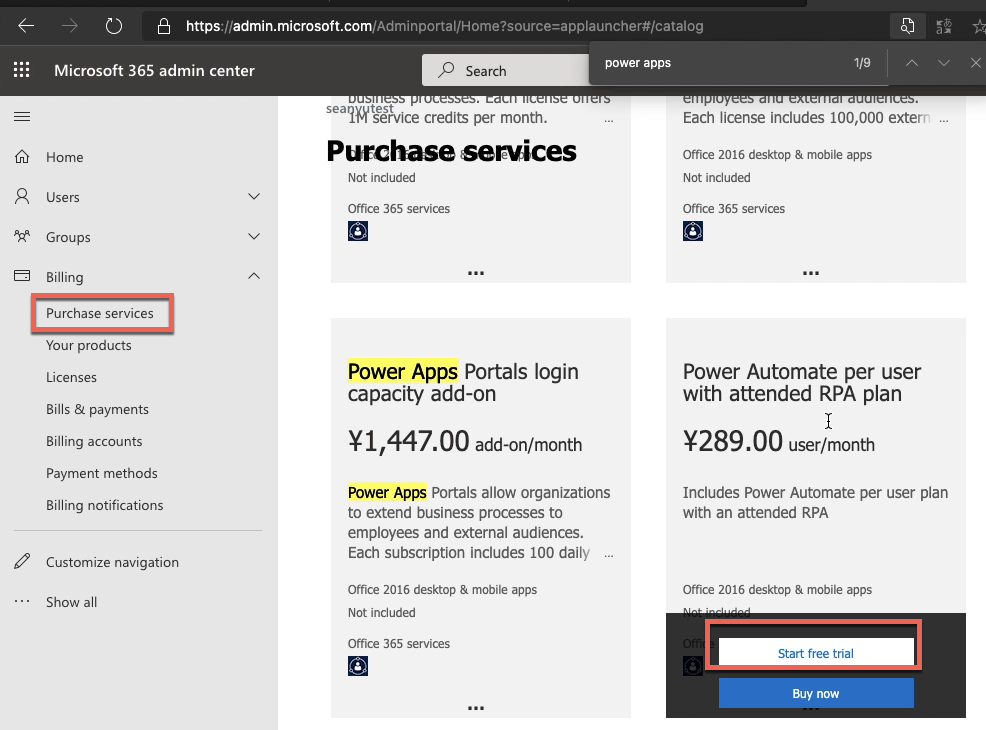Image resolution: width=986 pixels, height=730 pixels.
Task: Select Purchase services under Billing
Action: [x=99, y=313]
